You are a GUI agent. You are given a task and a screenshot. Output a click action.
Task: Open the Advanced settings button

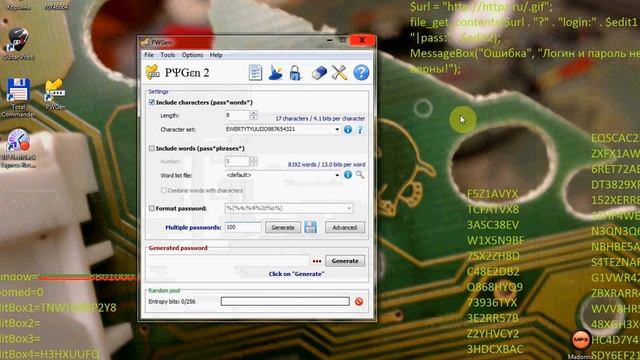(x=344, y=227)
